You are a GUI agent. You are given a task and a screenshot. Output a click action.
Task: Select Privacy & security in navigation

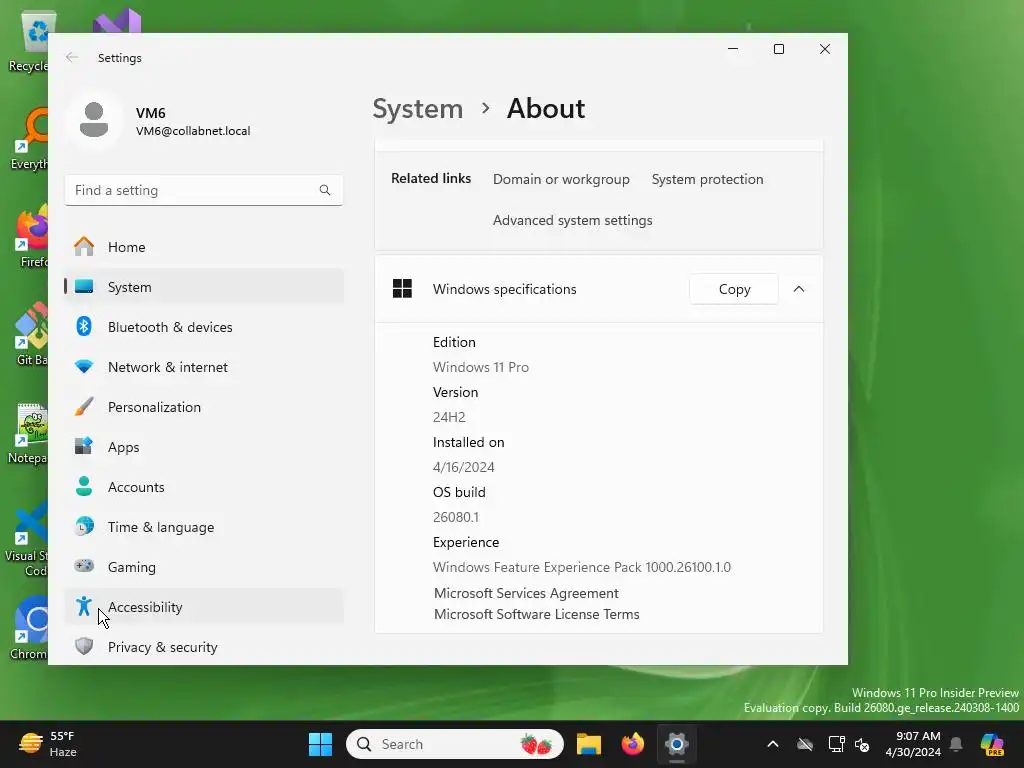(x=204, y=647)
